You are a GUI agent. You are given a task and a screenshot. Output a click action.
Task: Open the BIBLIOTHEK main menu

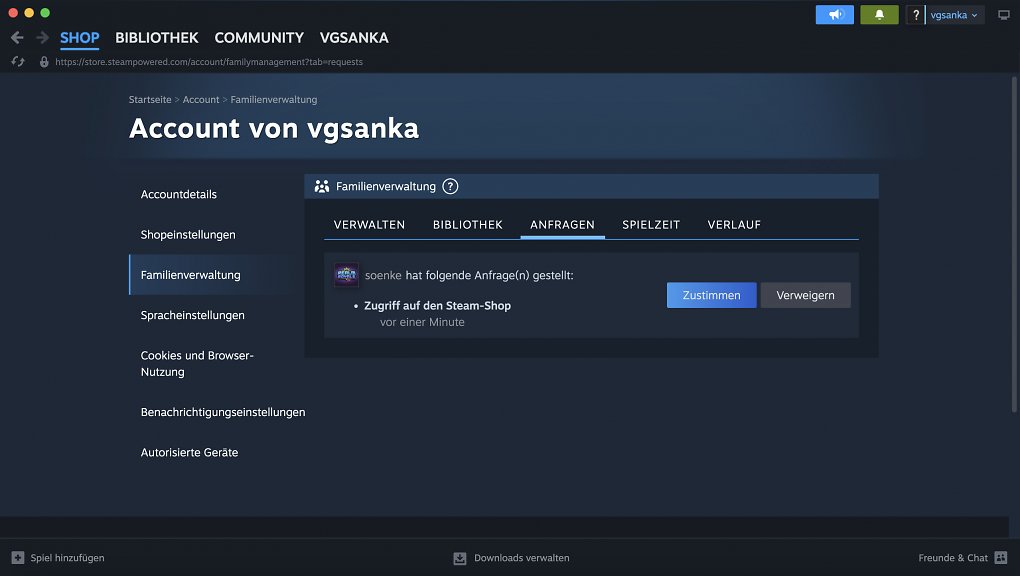(x=157, y=38)
